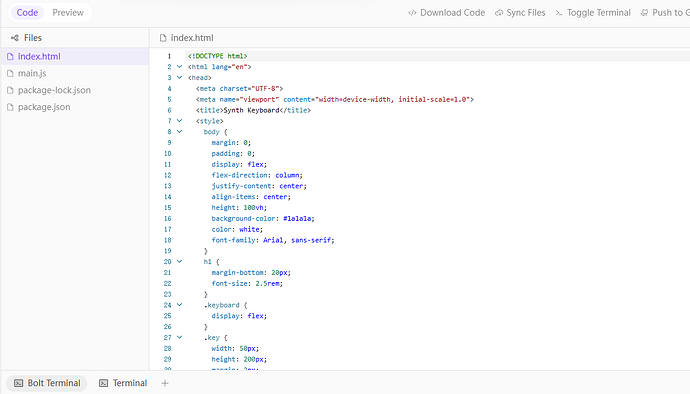690x394 pixels.
Task: Open package.json in the file tree
Action: pos(75,107)
